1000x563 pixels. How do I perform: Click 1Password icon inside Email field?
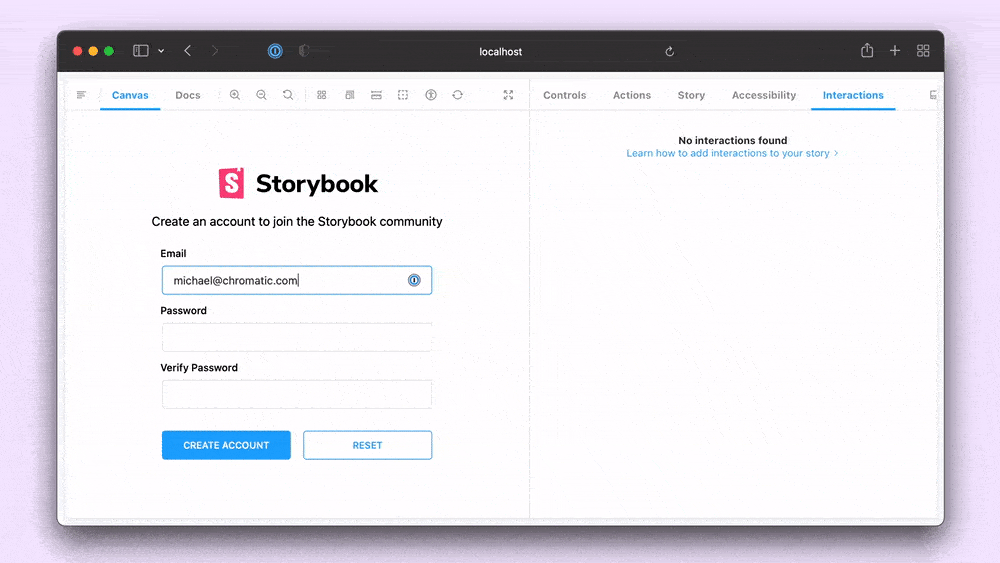(414, 280)
